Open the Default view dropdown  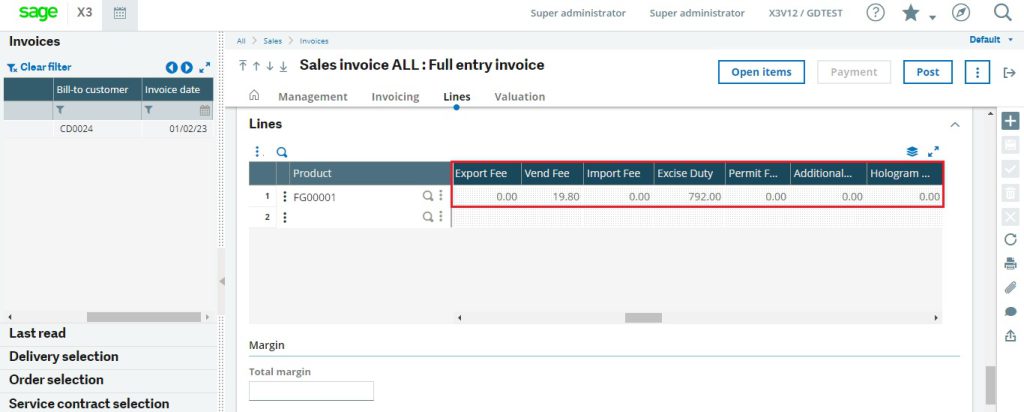tap(989, 40)
